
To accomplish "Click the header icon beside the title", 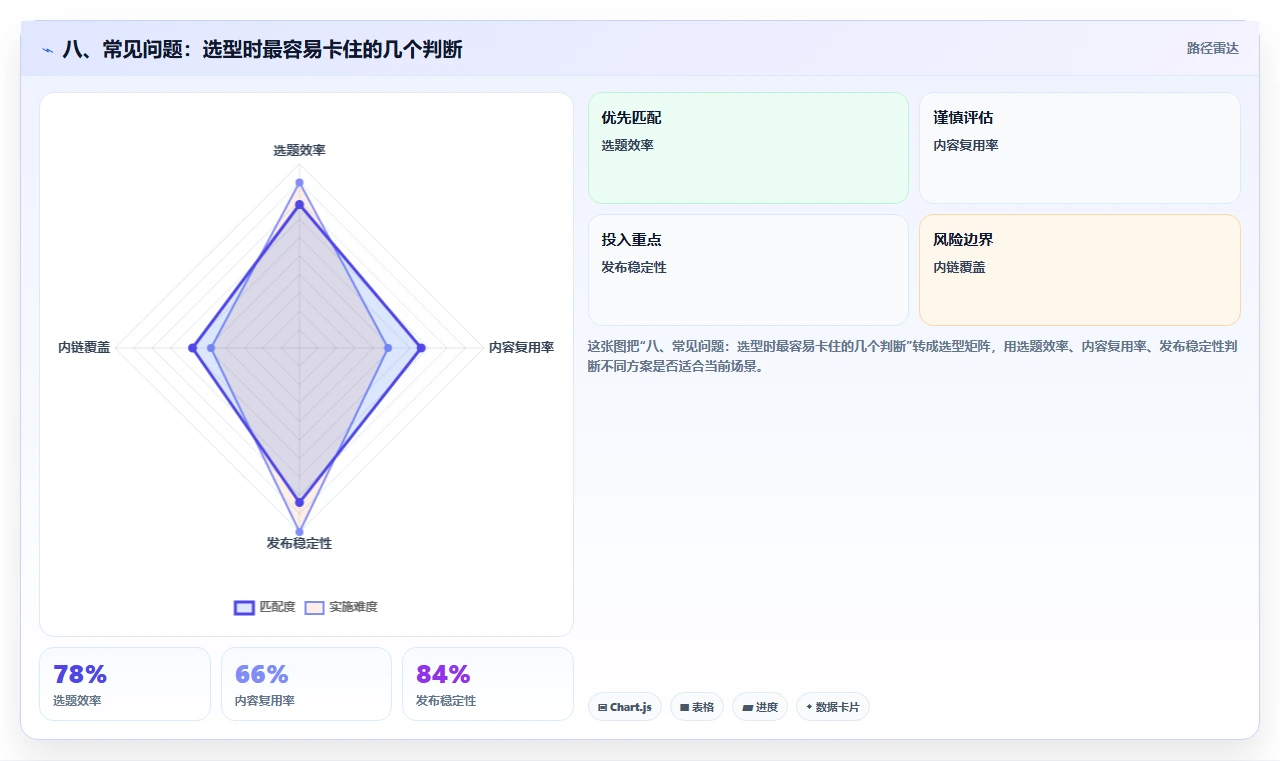I will click(48, 50).
